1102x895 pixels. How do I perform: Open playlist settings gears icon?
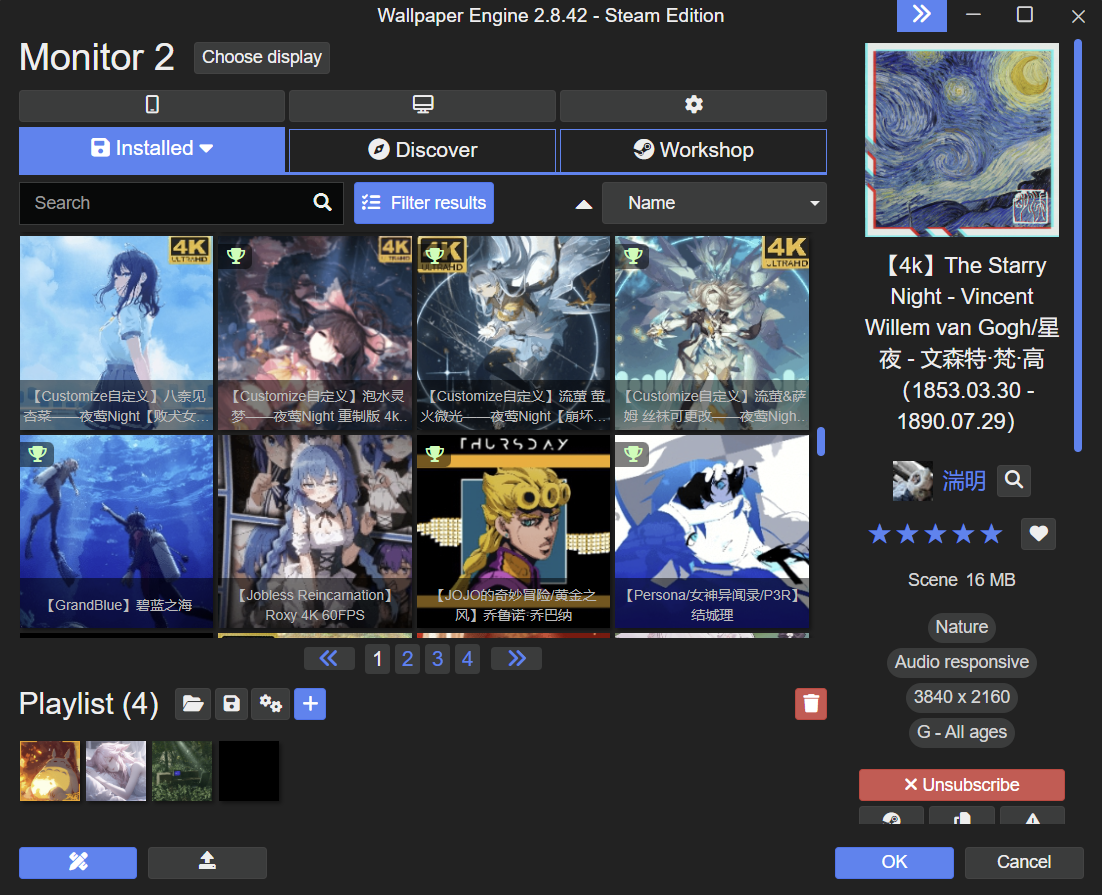271,704
